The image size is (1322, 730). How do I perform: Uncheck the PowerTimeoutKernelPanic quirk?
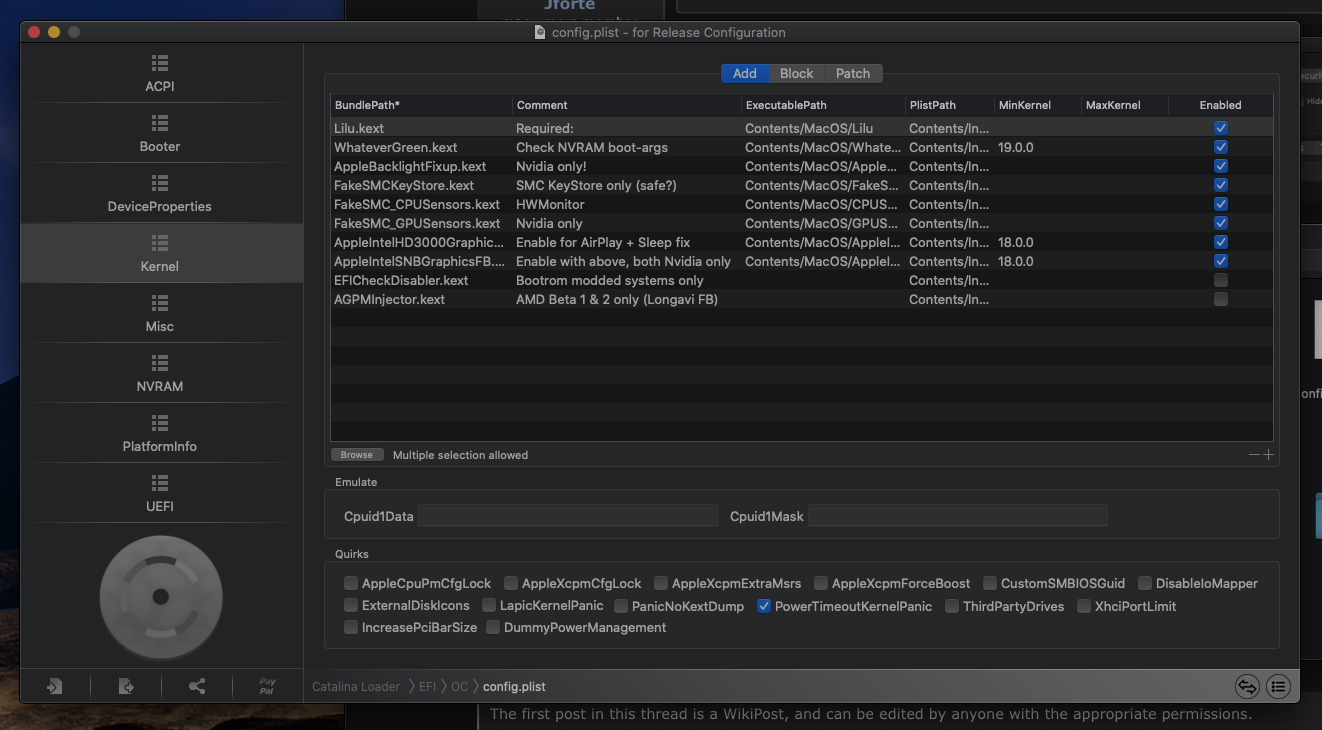pos(764,606)
